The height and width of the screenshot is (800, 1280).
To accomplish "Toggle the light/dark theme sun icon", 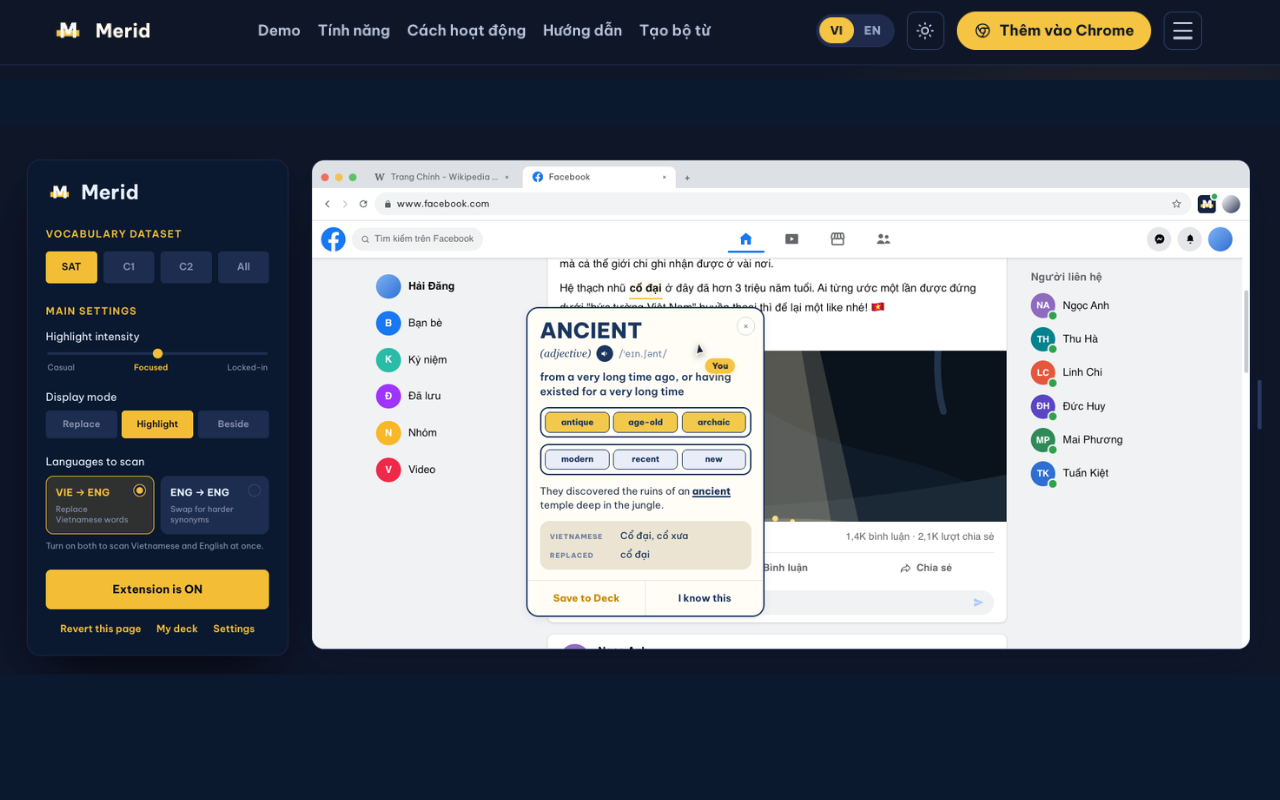I will tap(925, 31).
